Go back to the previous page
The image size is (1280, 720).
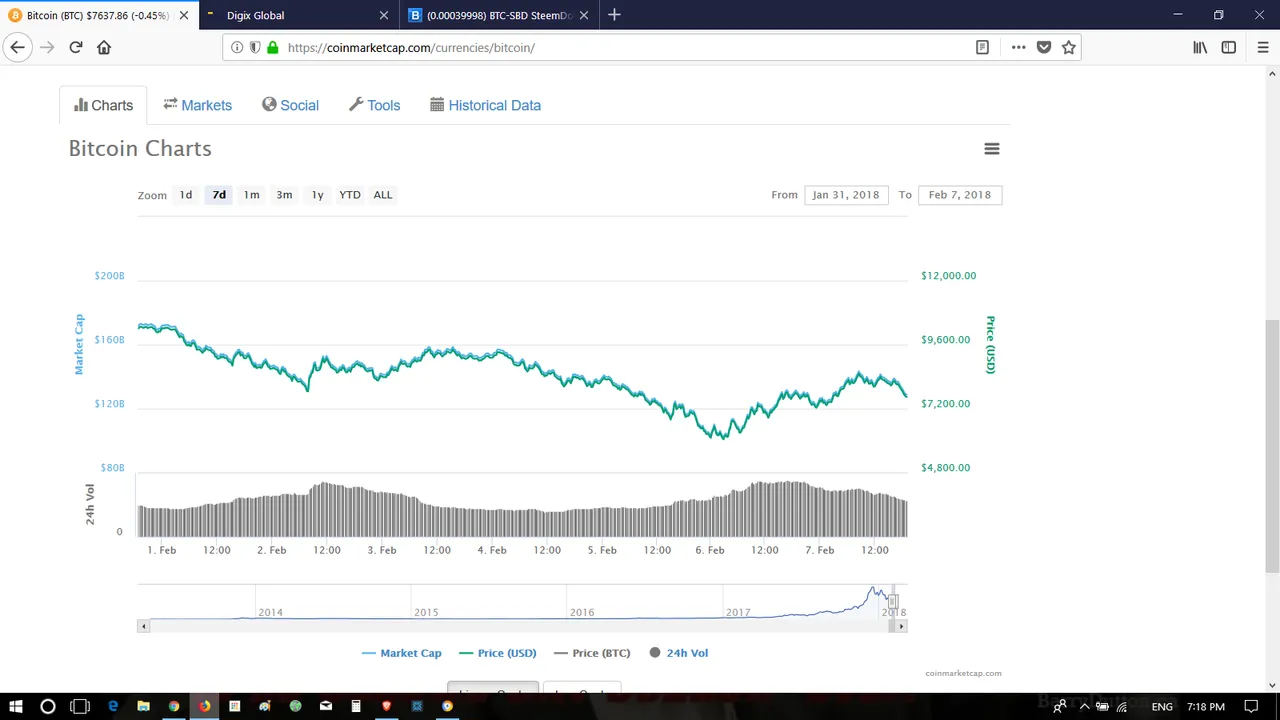pos(17,47)
